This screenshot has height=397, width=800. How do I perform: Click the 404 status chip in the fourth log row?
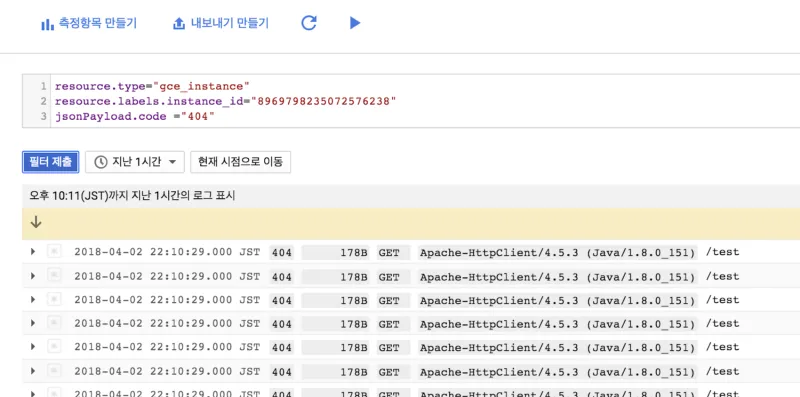pyautogui.click(x=282, y=324)
